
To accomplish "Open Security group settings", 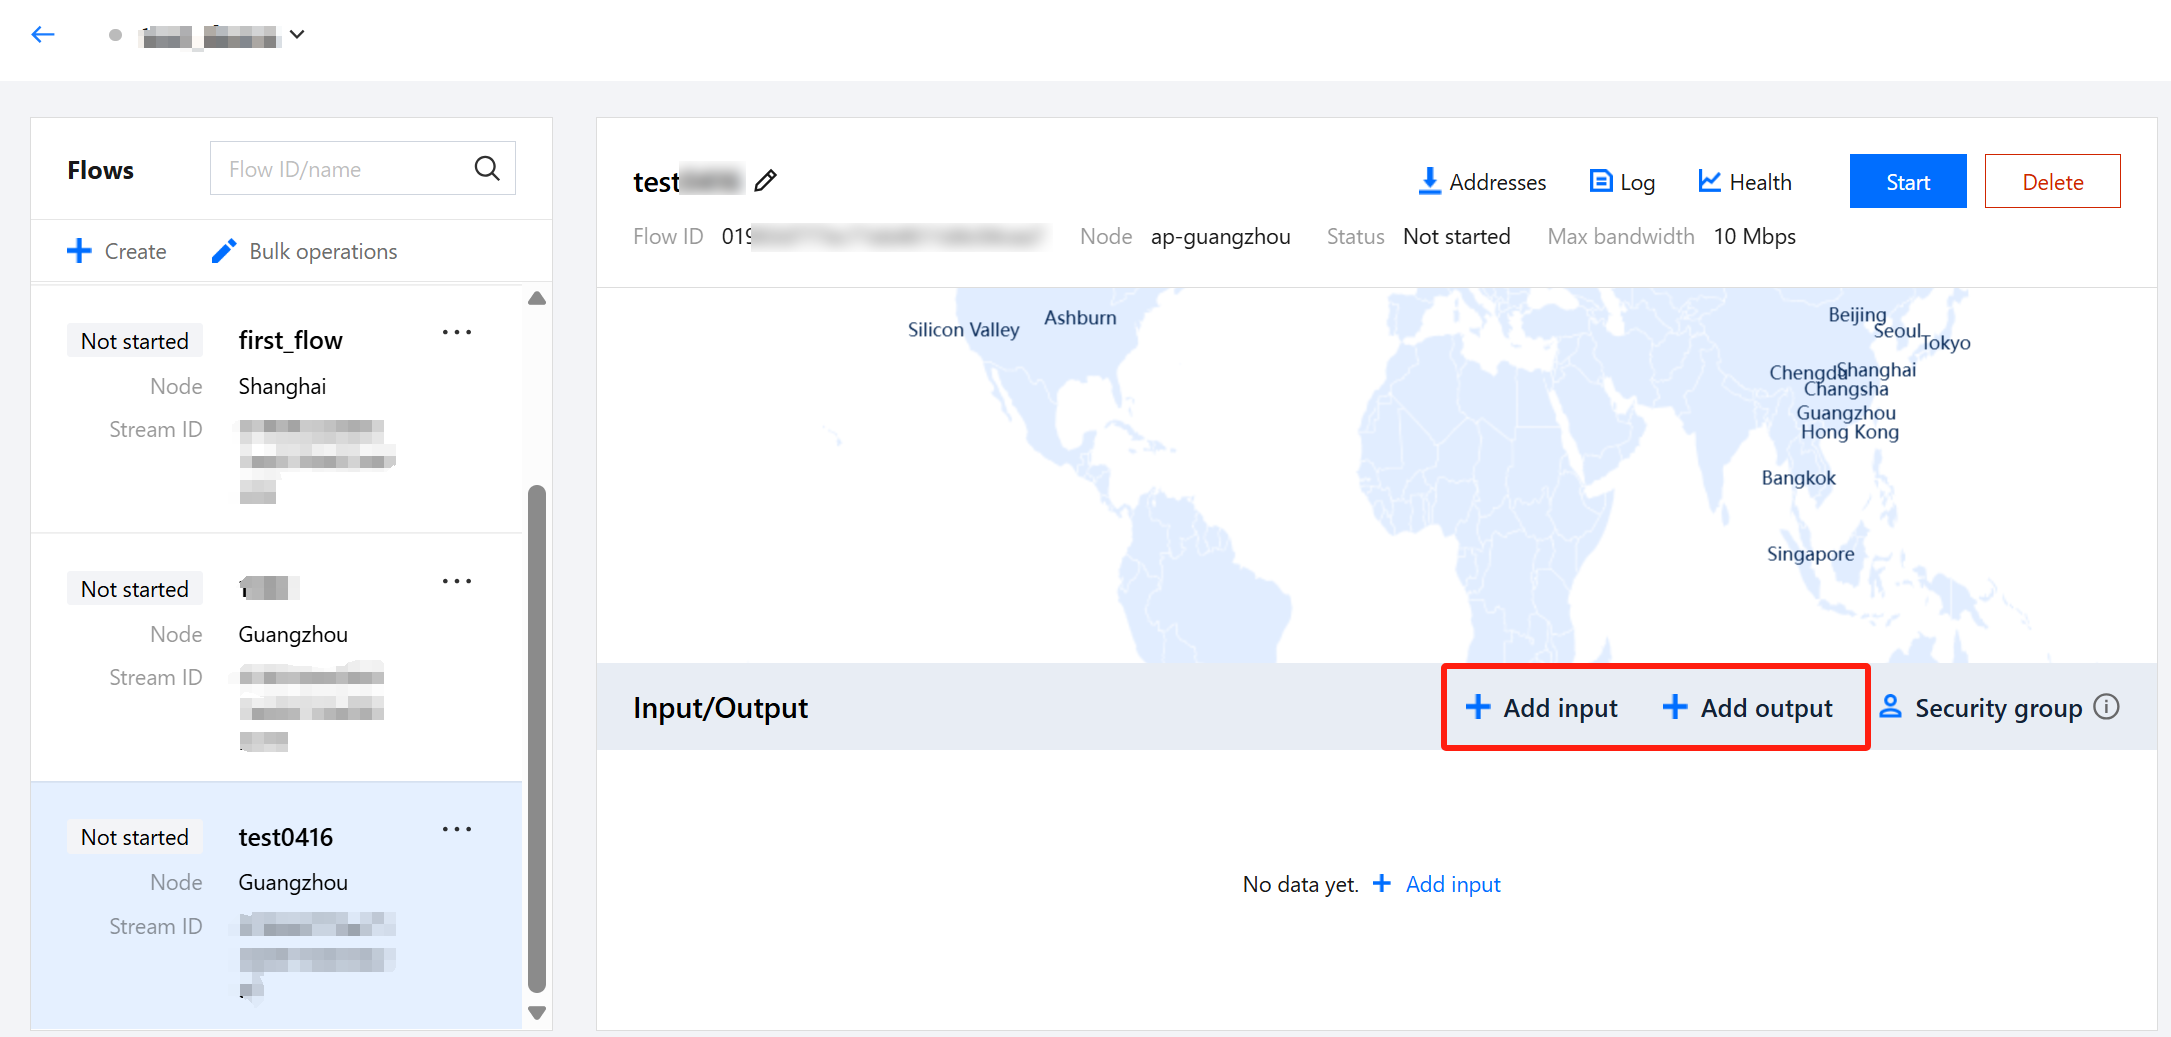I will click(1982, 708).
